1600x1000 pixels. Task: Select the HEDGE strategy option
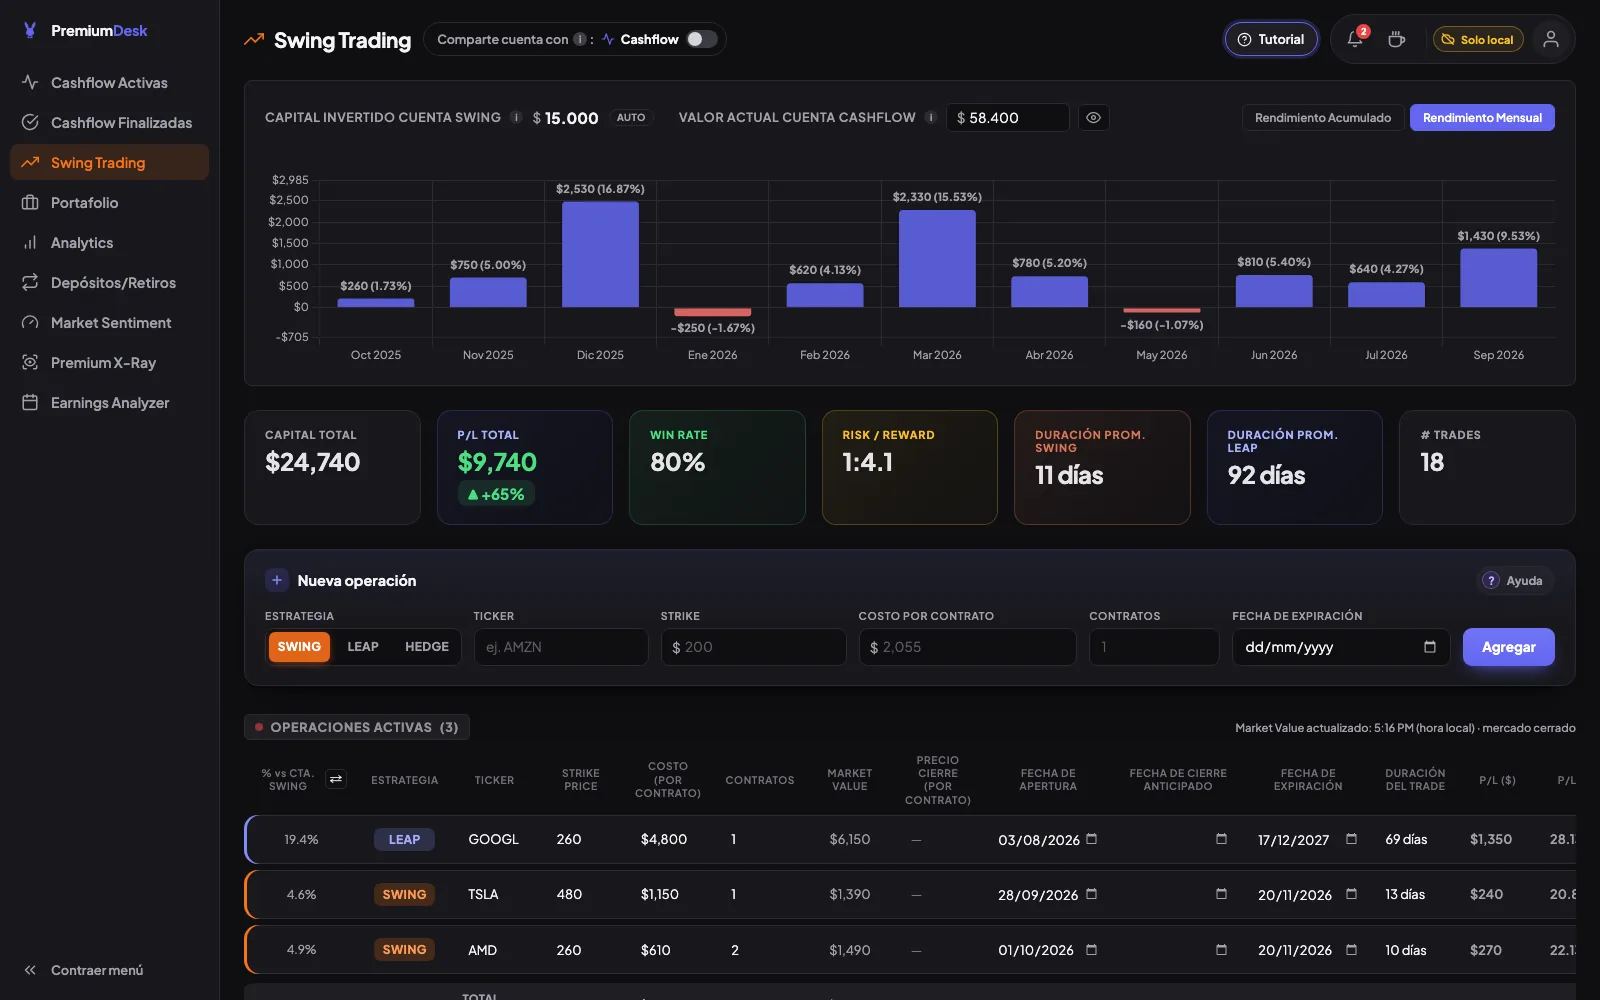(427, 647)
